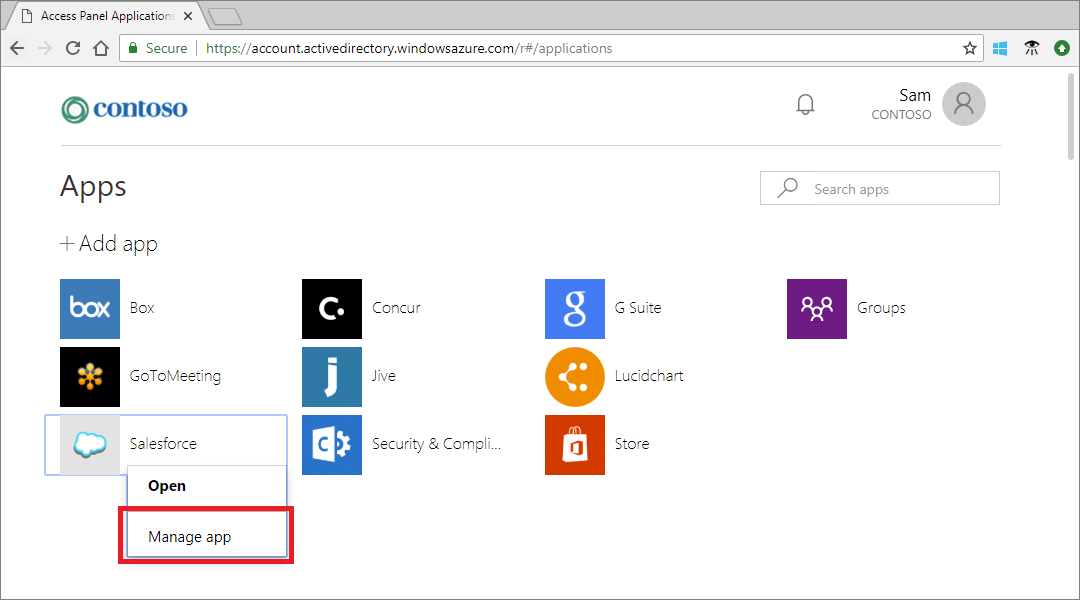
Task: Reload the page in the browser
Action: tap(73, 48)
